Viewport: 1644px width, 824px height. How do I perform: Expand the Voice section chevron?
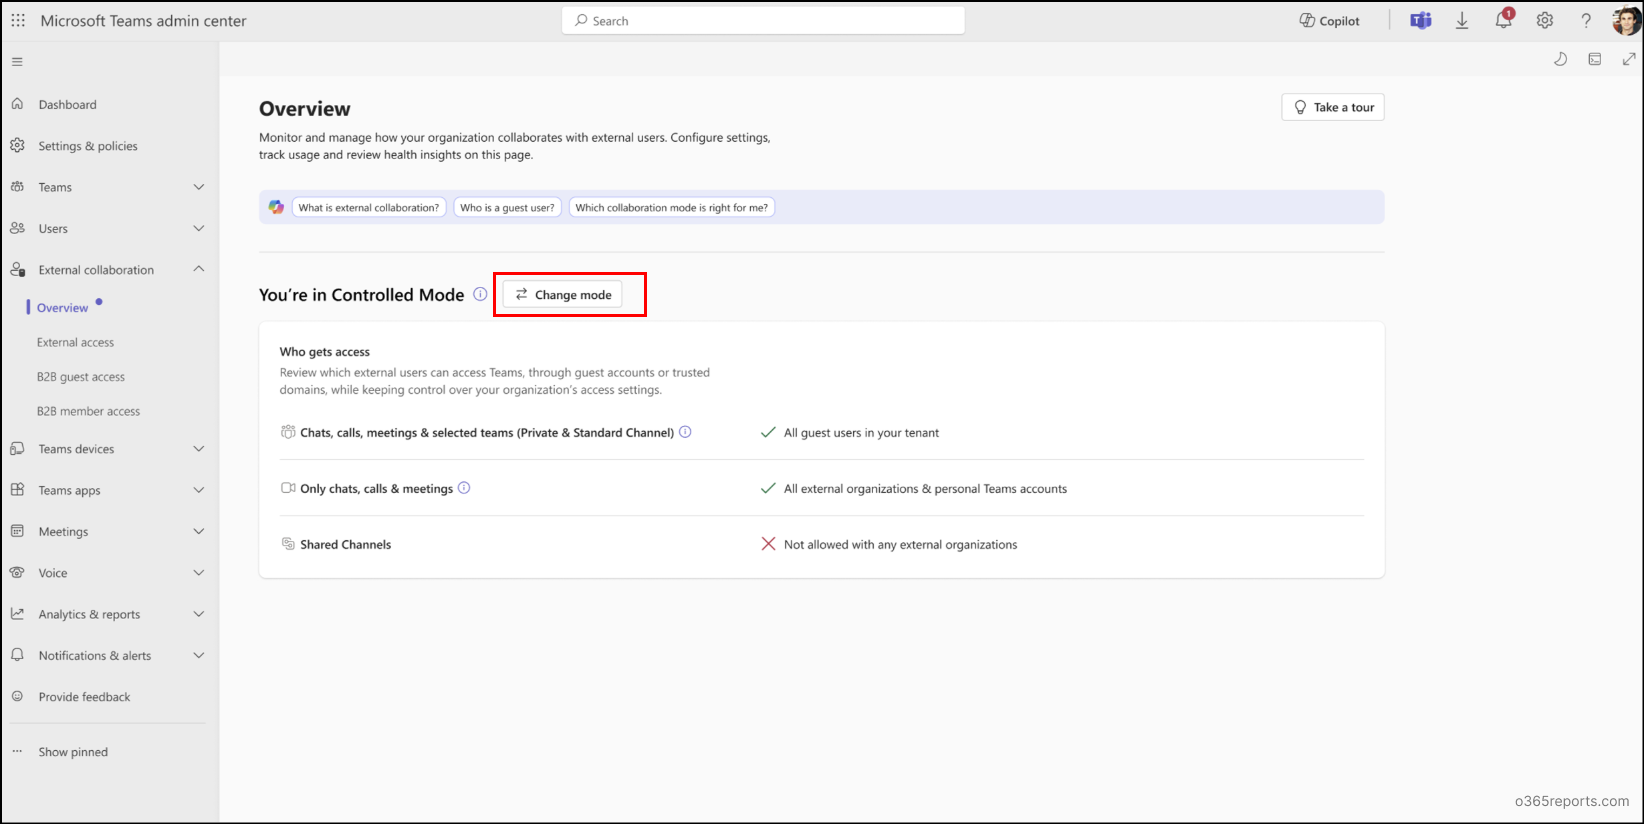pyautogui.click(x=198, y=573)
